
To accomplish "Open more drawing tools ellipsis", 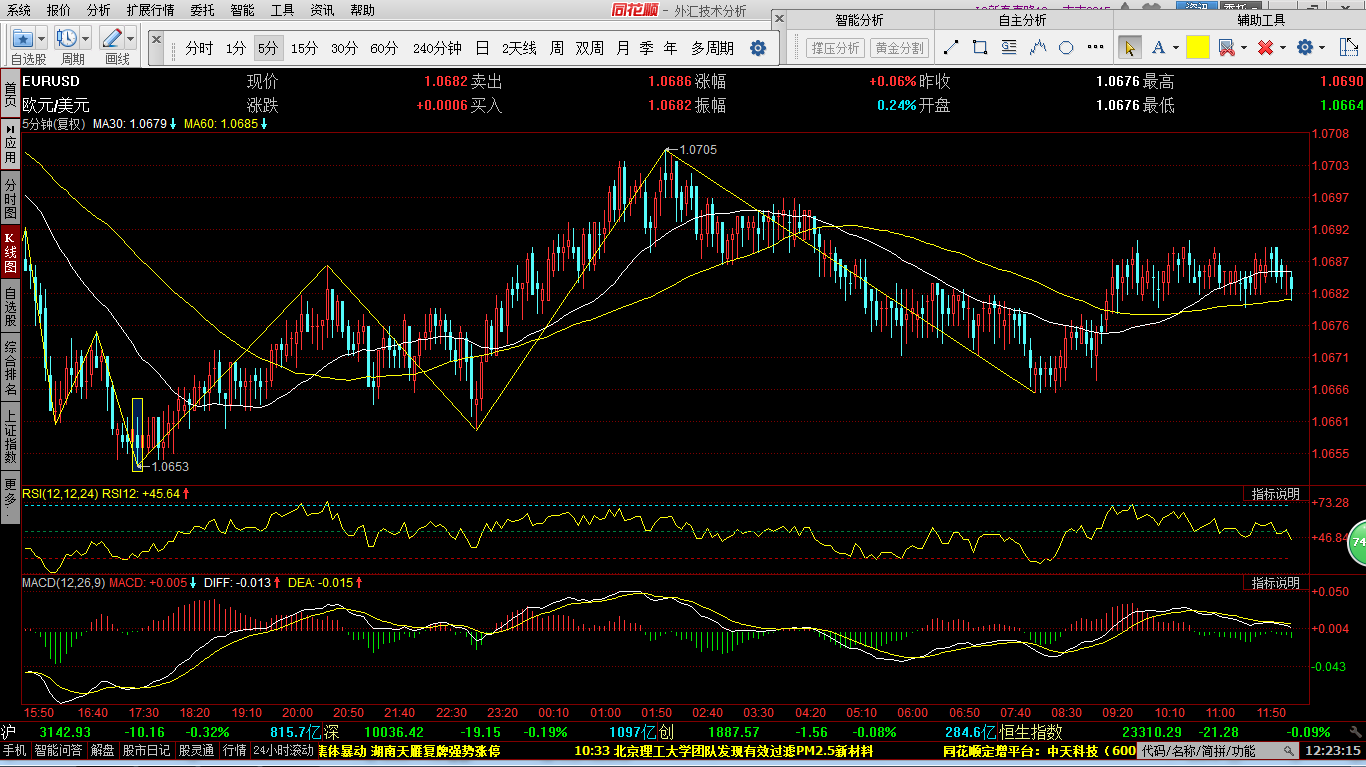I will coord(1096,47).
